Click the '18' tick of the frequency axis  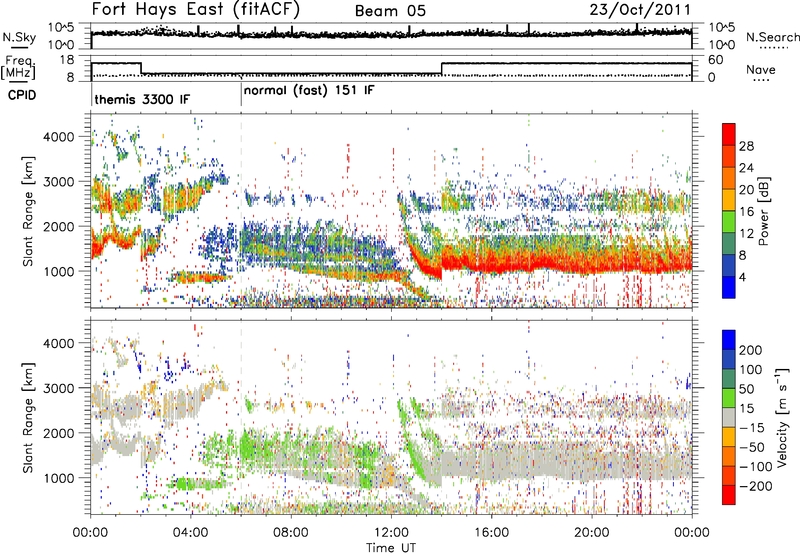[x=66, y=60]
